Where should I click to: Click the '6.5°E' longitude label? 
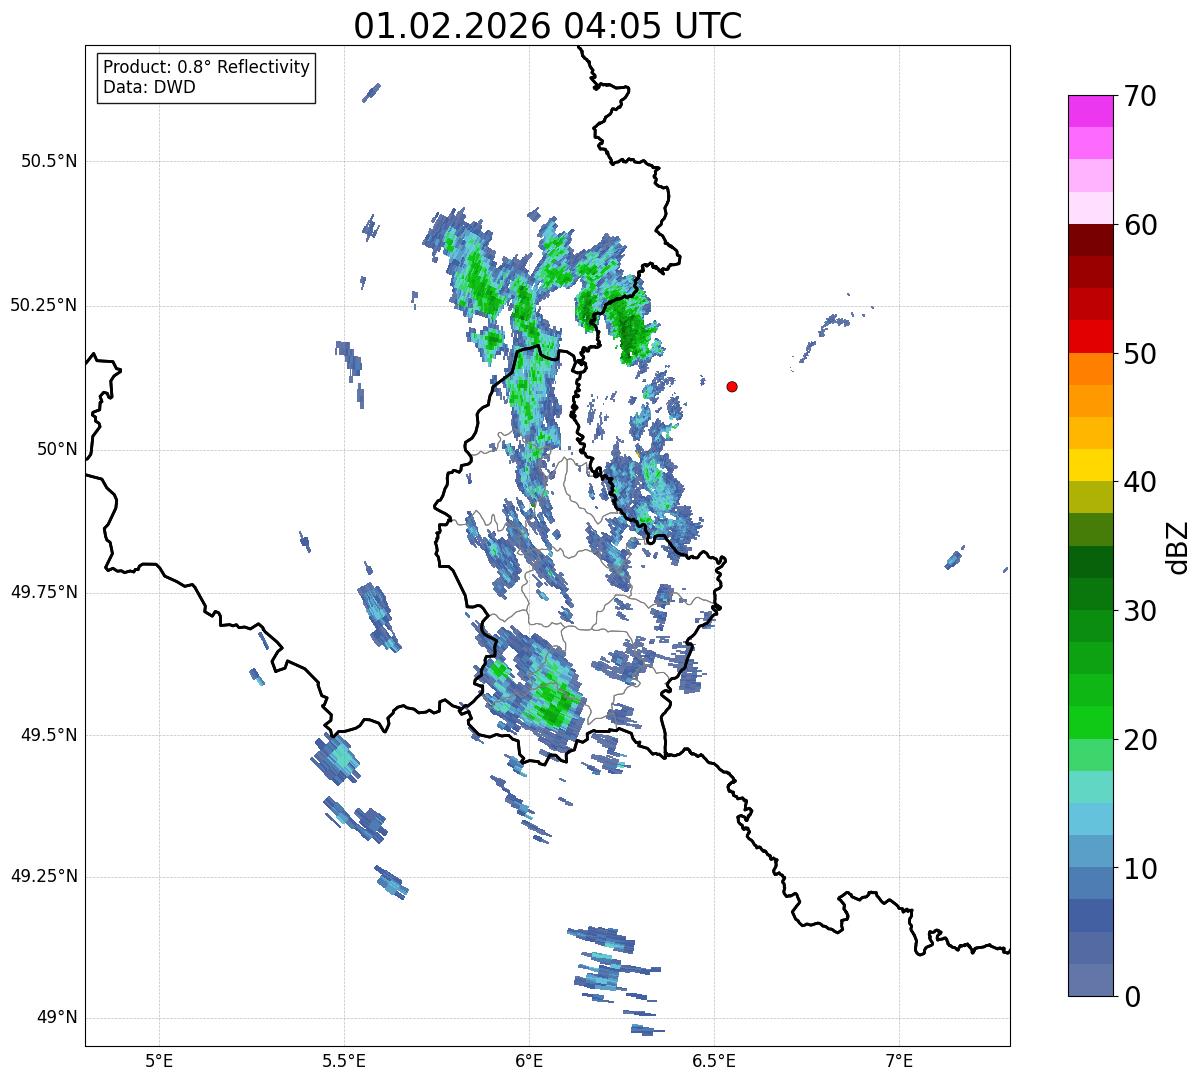[x=714, y=1061]
